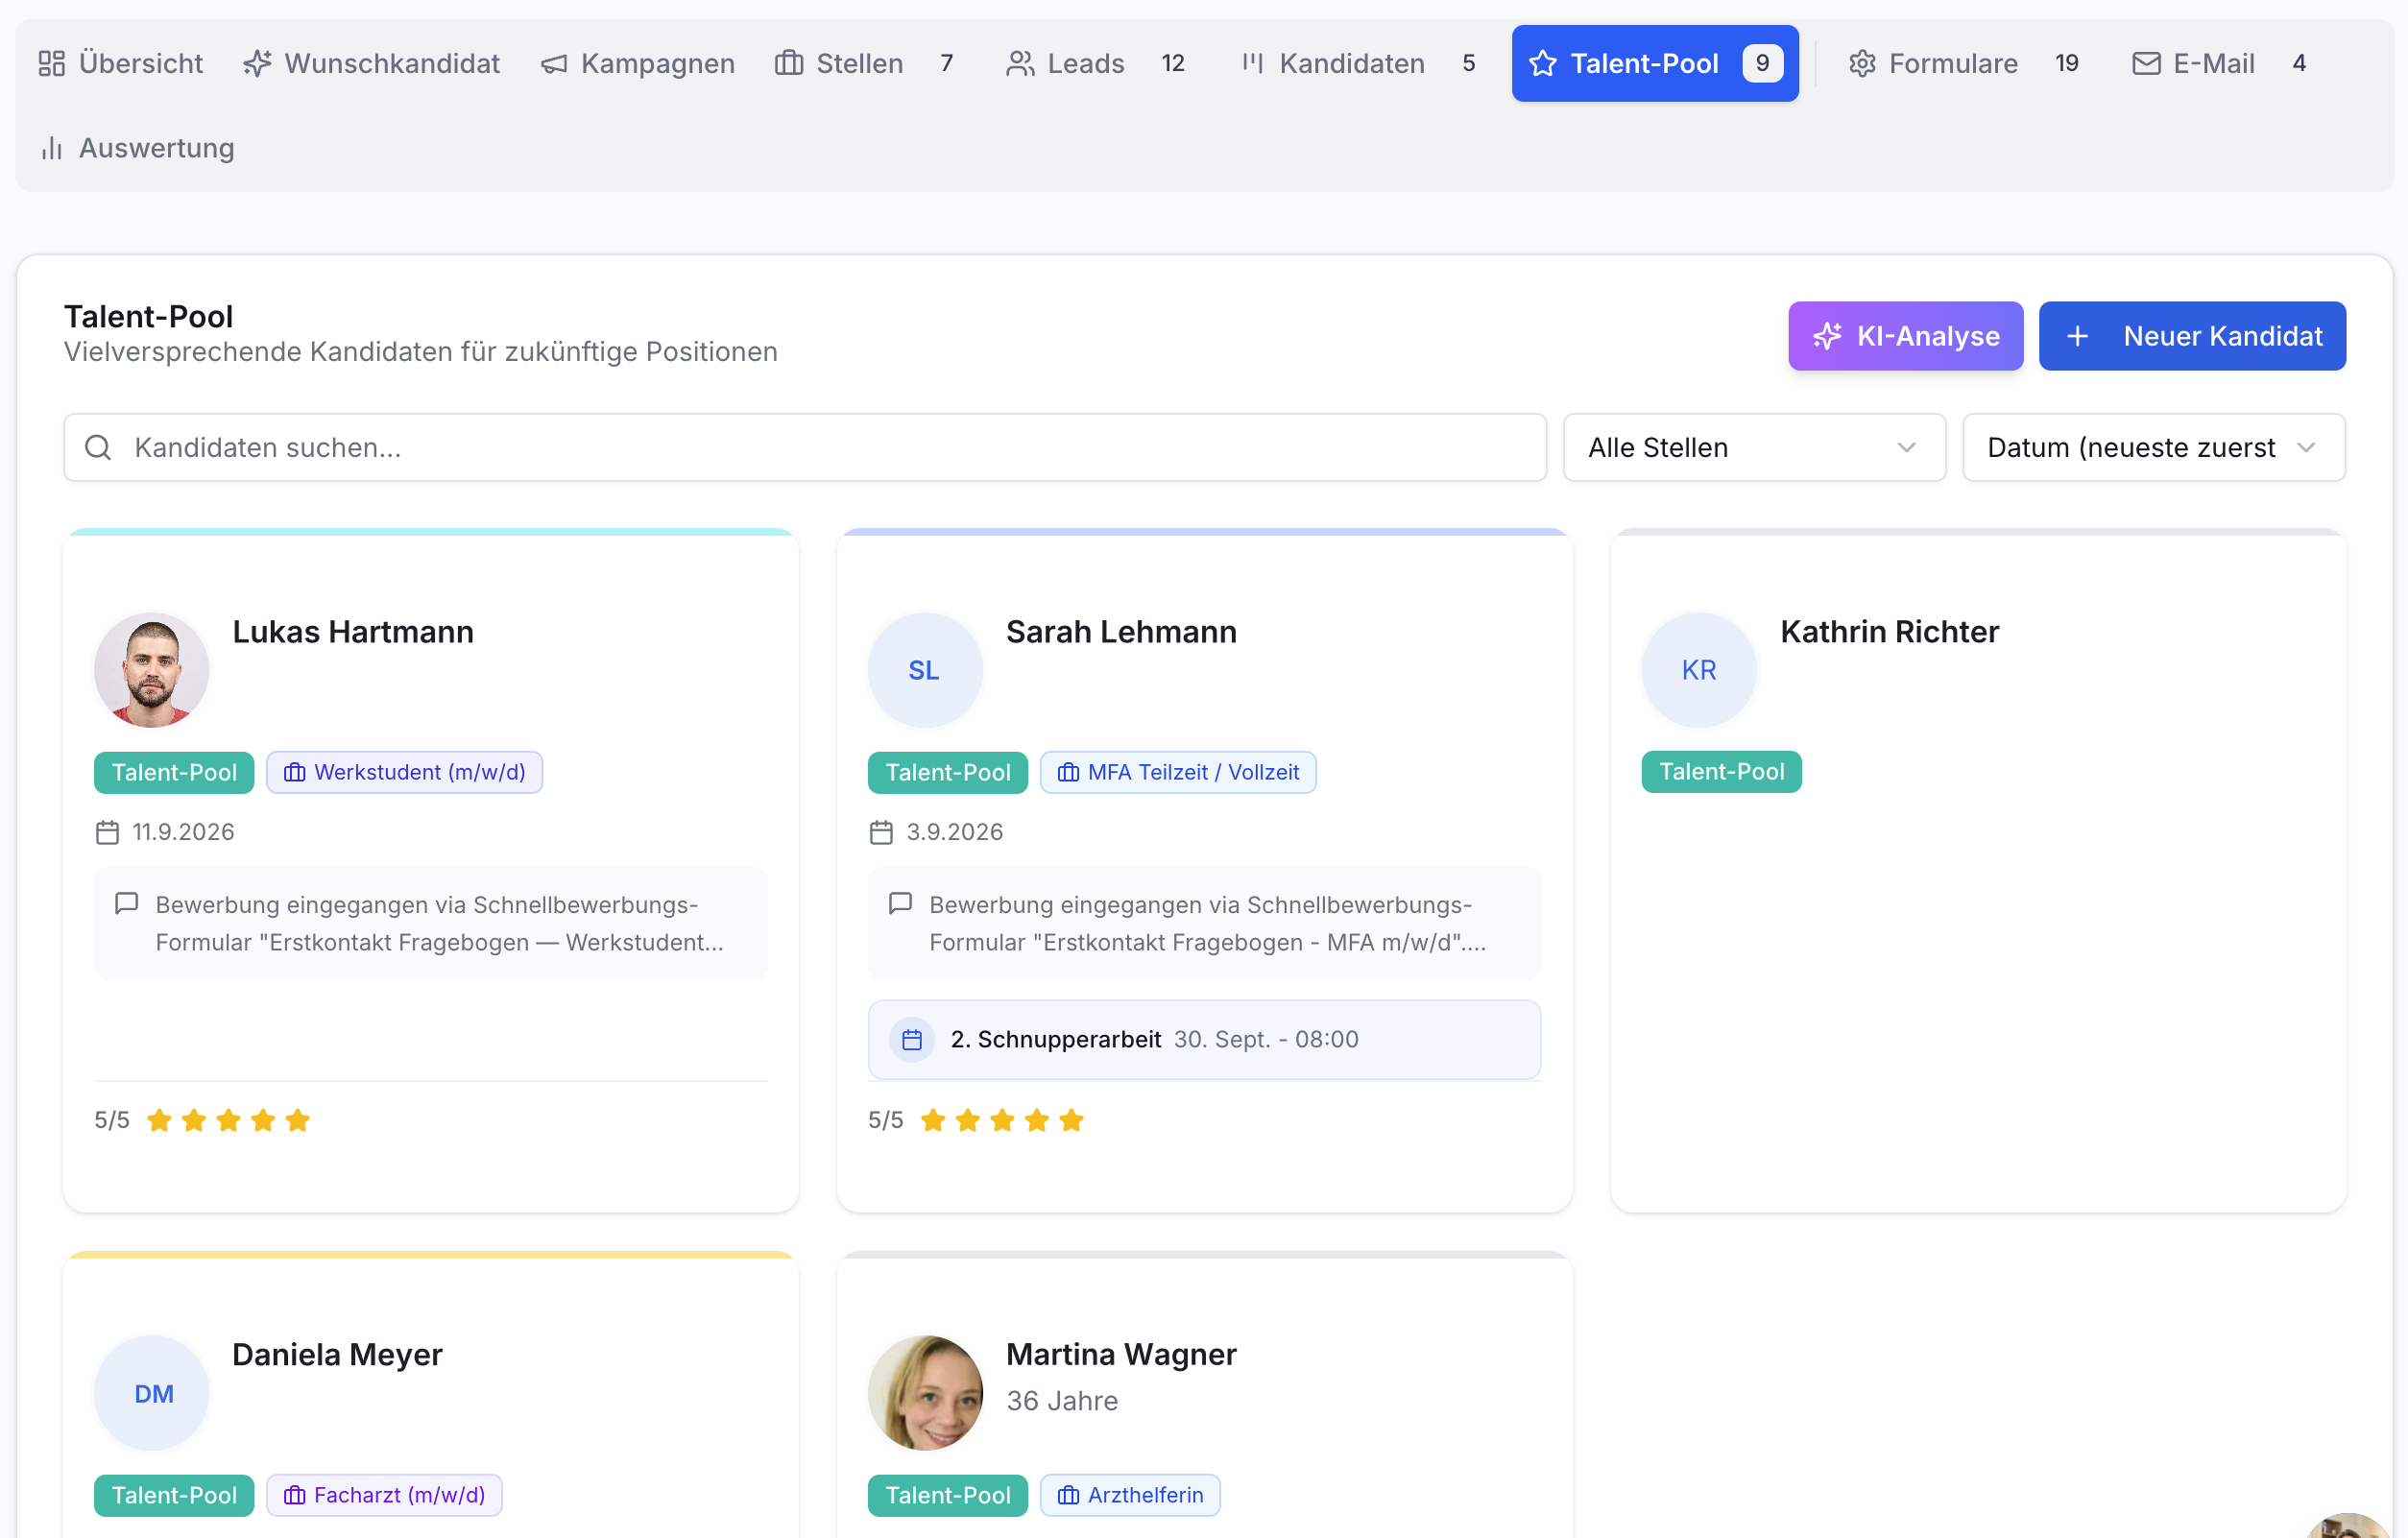Image resolution: width=2408 pixels, height=1538 pixels.
Task: Click the people icon beside Leads
Action: coord(1020,63)
